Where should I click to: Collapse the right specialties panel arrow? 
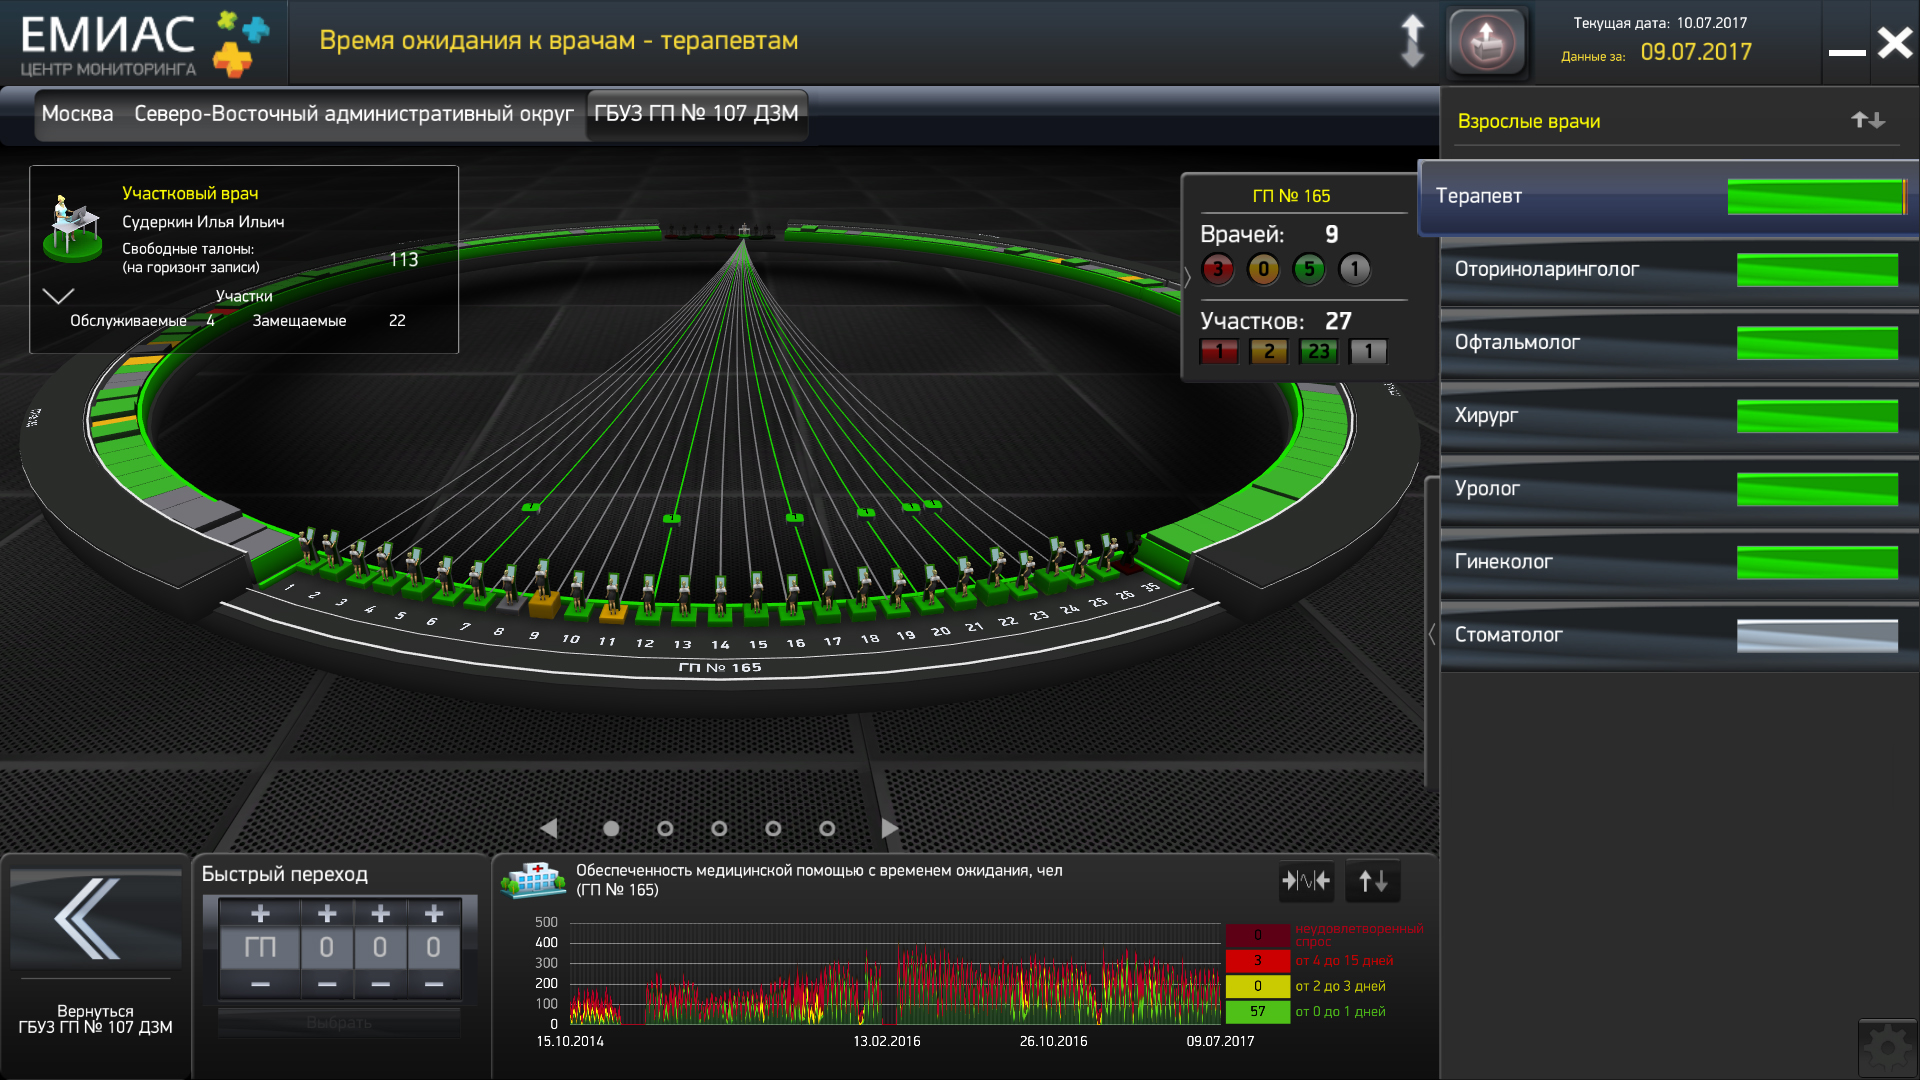pyautogui.click(x=1432, y=634)
